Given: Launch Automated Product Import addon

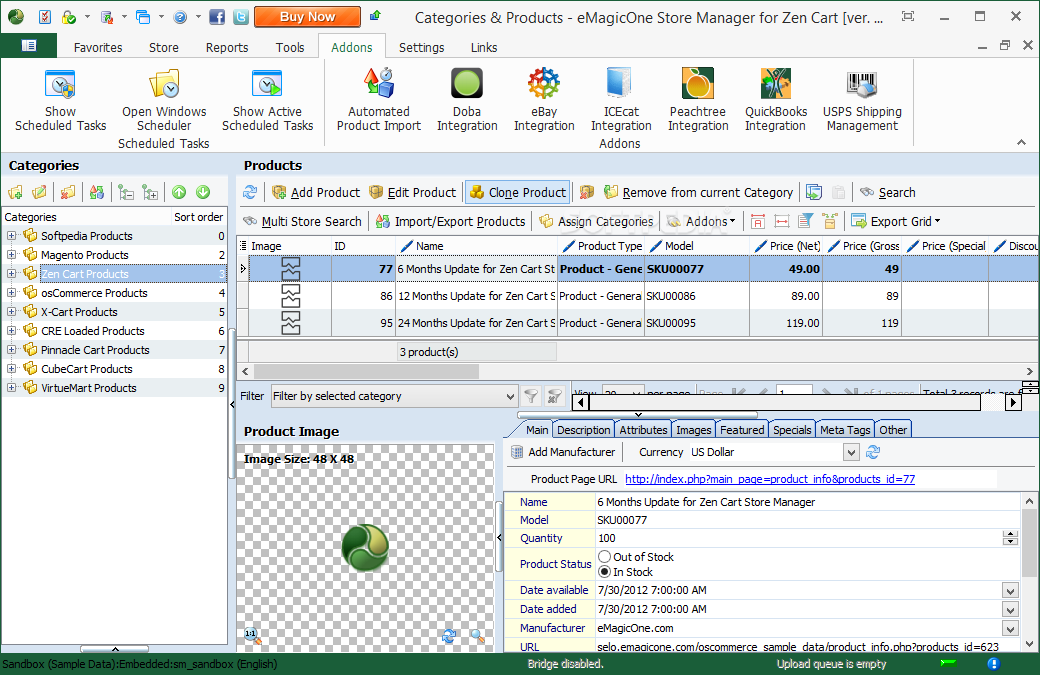Looking at the screenshot, I should pyautogui.click(x=379, y=101).
